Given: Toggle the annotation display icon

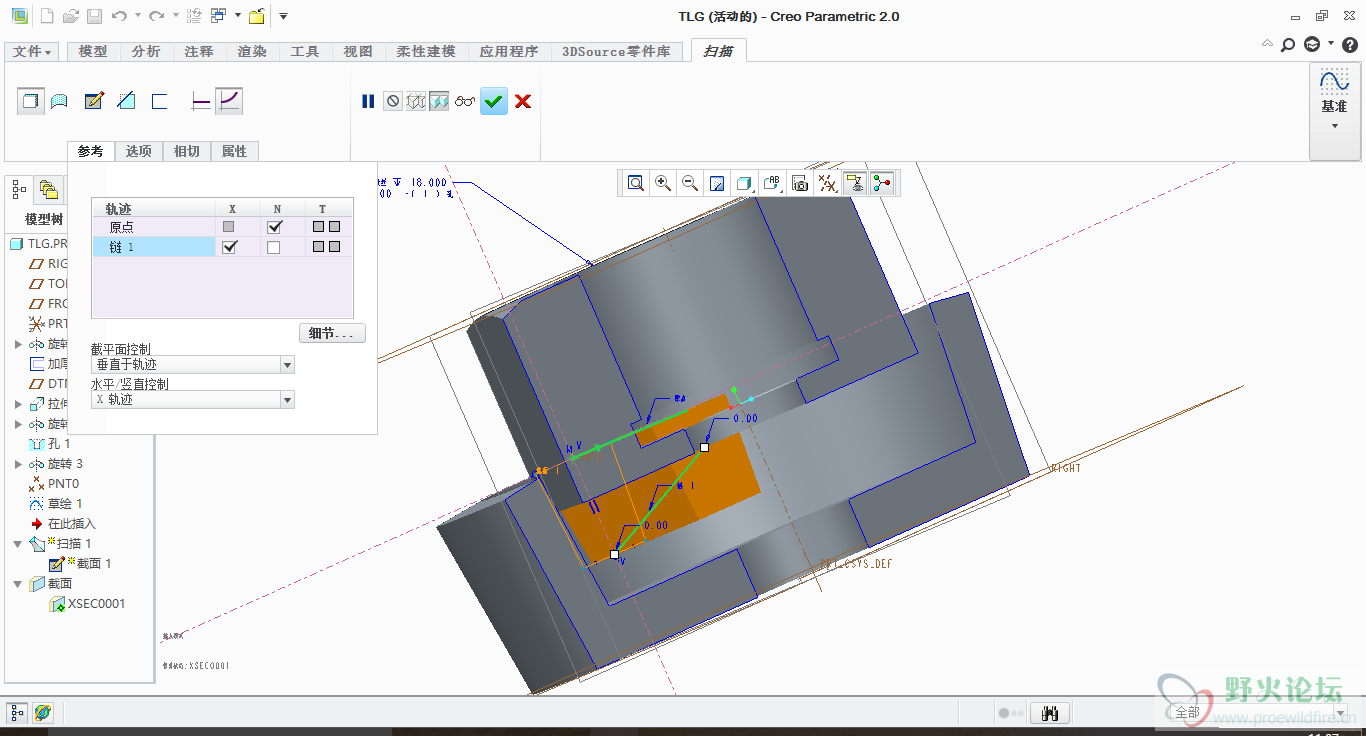Looking at the screenshot, I should 854,183.
